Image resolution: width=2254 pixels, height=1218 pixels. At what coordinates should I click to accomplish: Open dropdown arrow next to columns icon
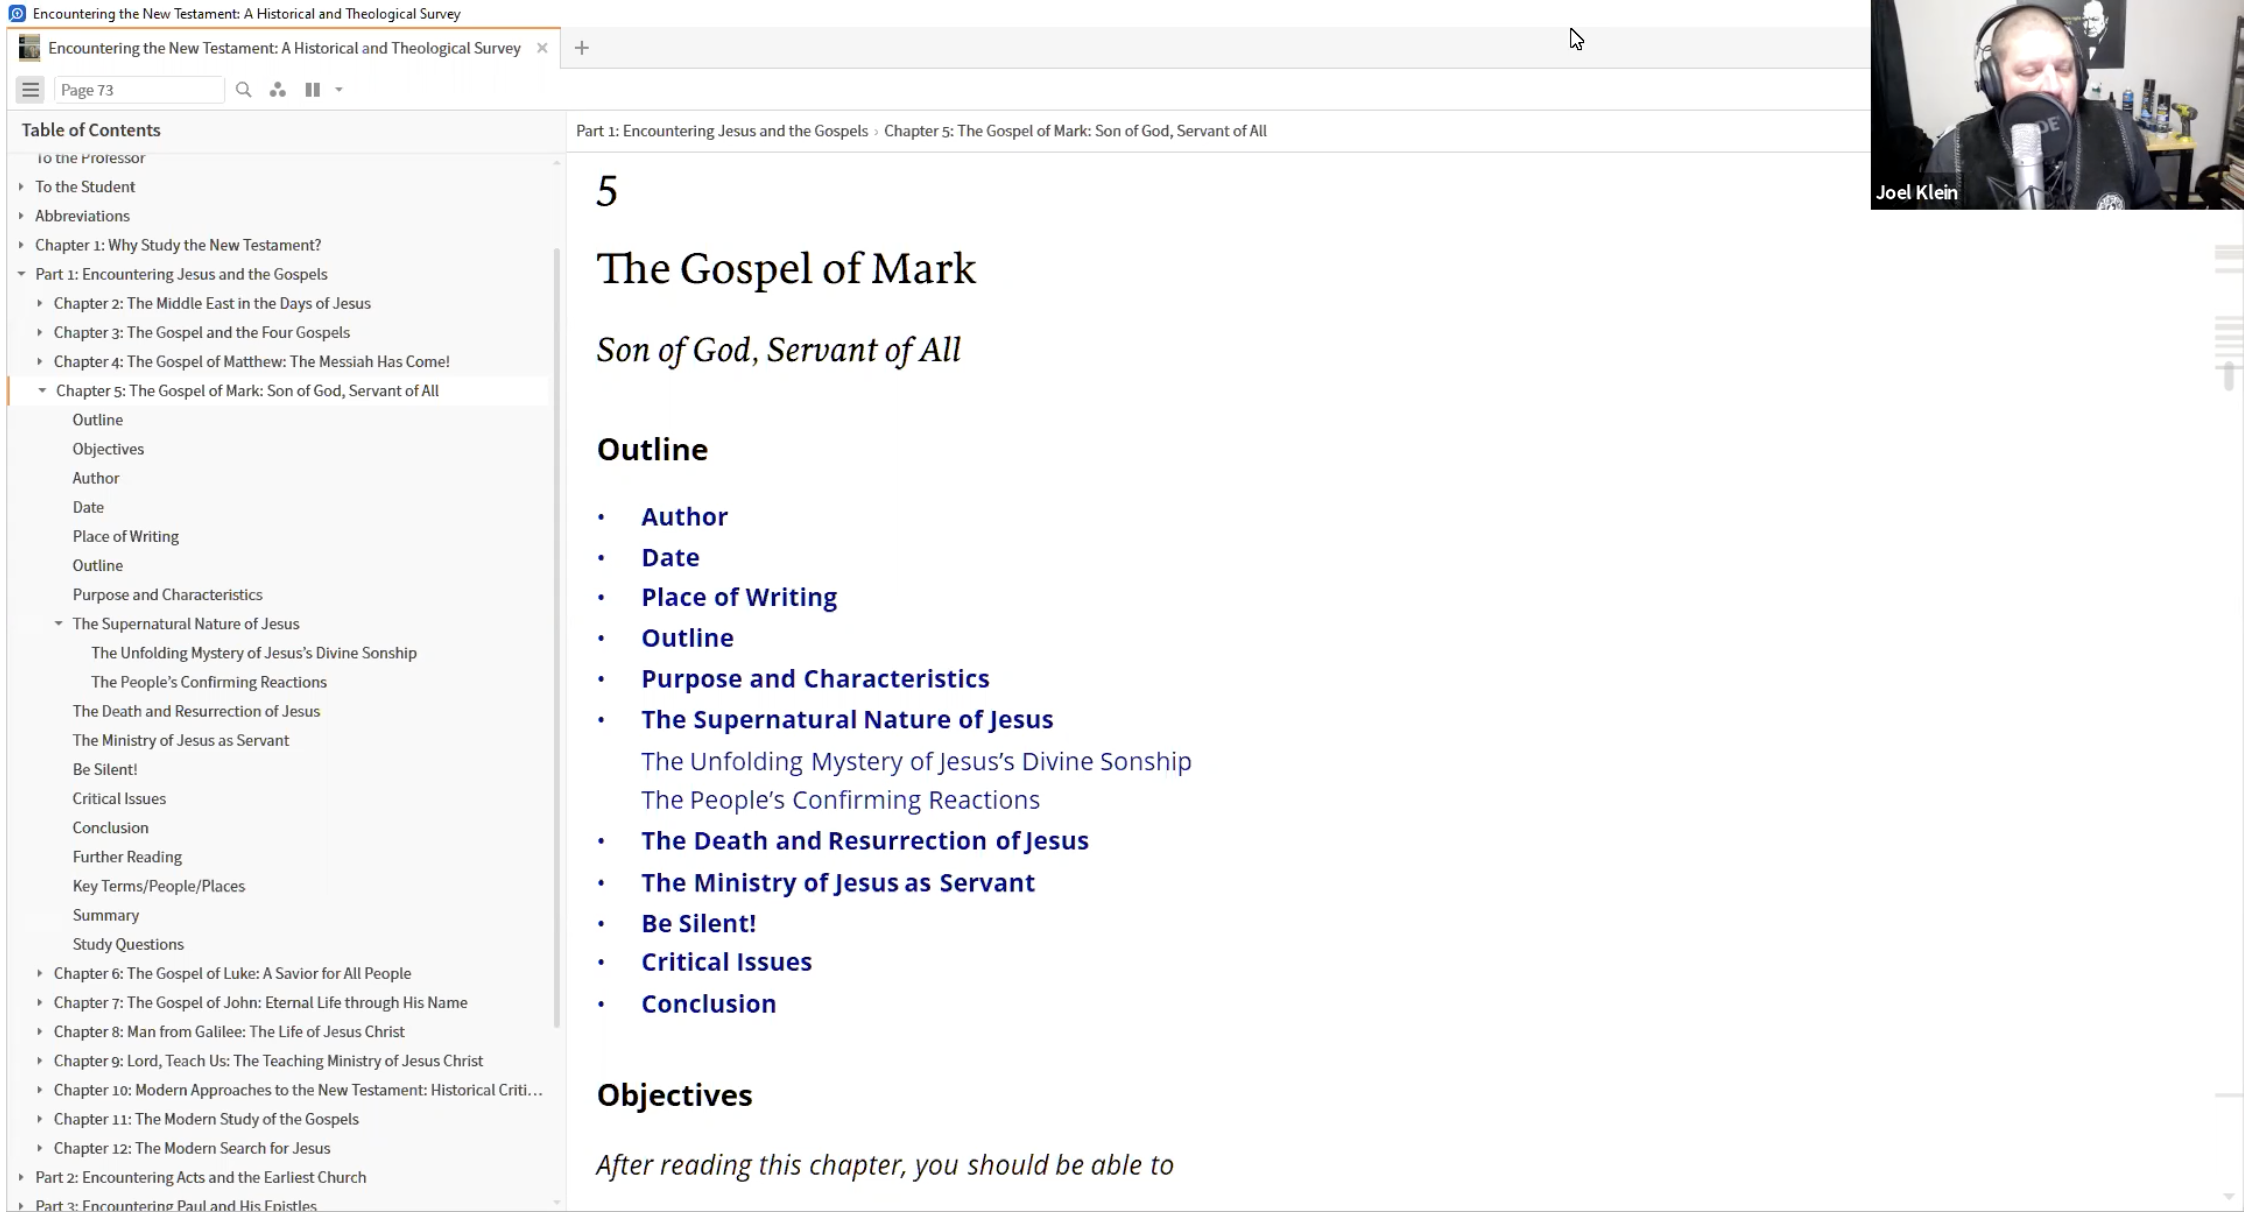click(x=339, y=90)
